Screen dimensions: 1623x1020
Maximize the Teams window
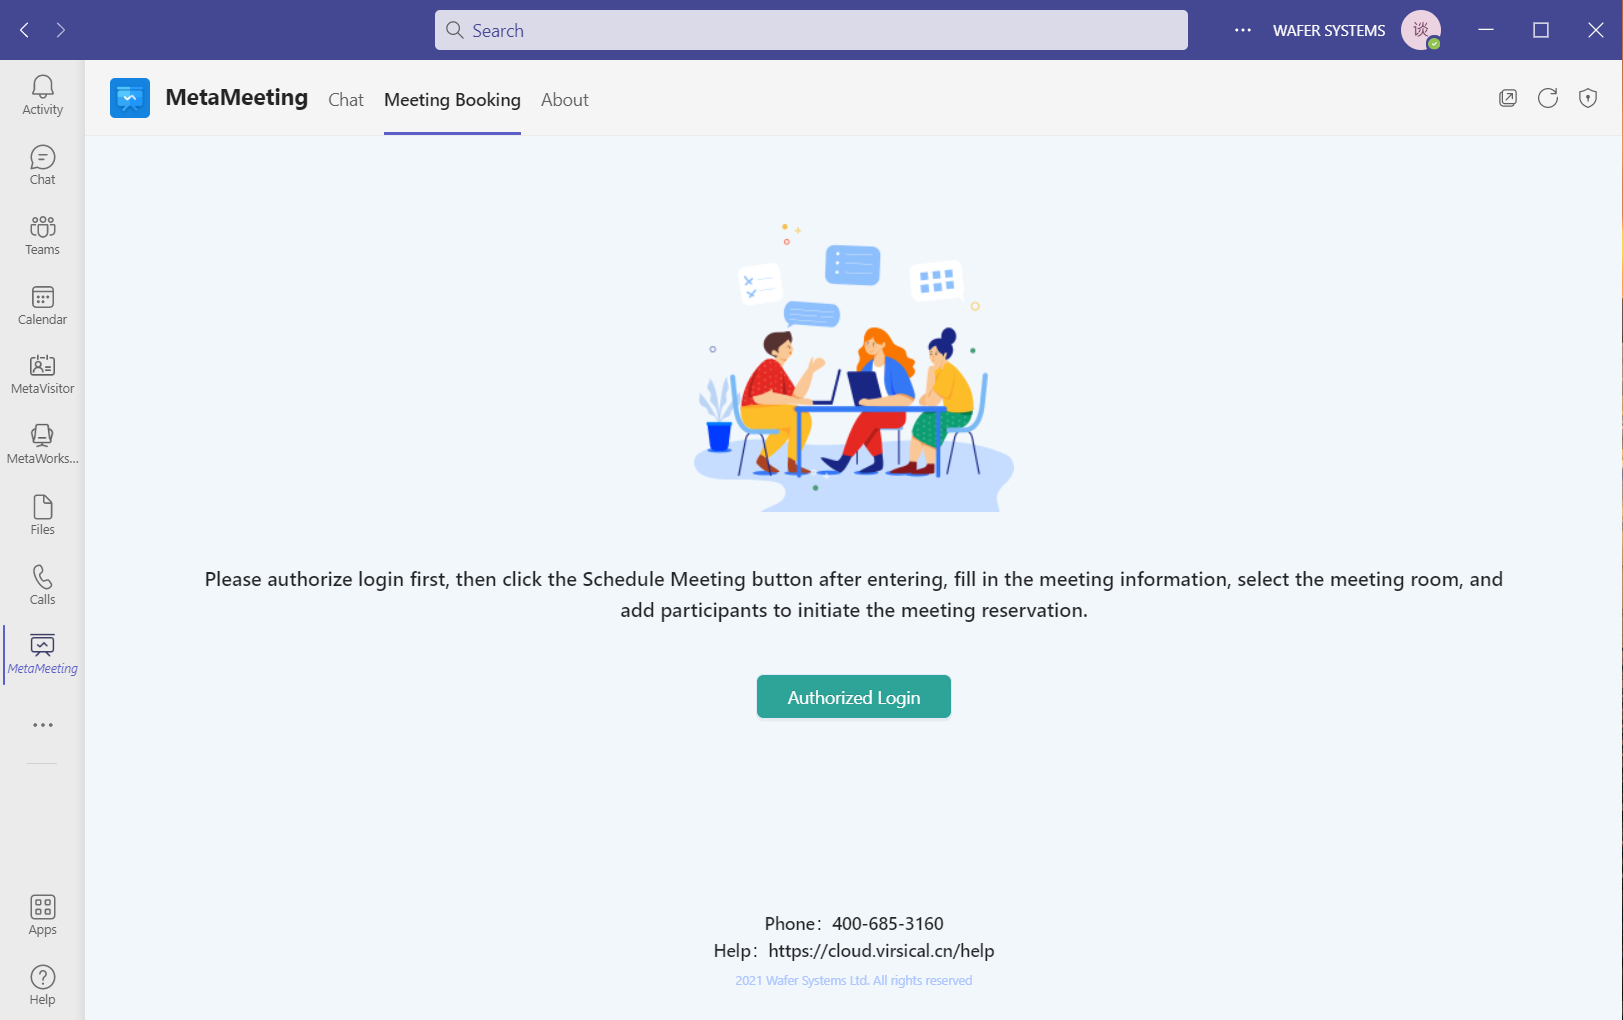(x=1541, y=30)
